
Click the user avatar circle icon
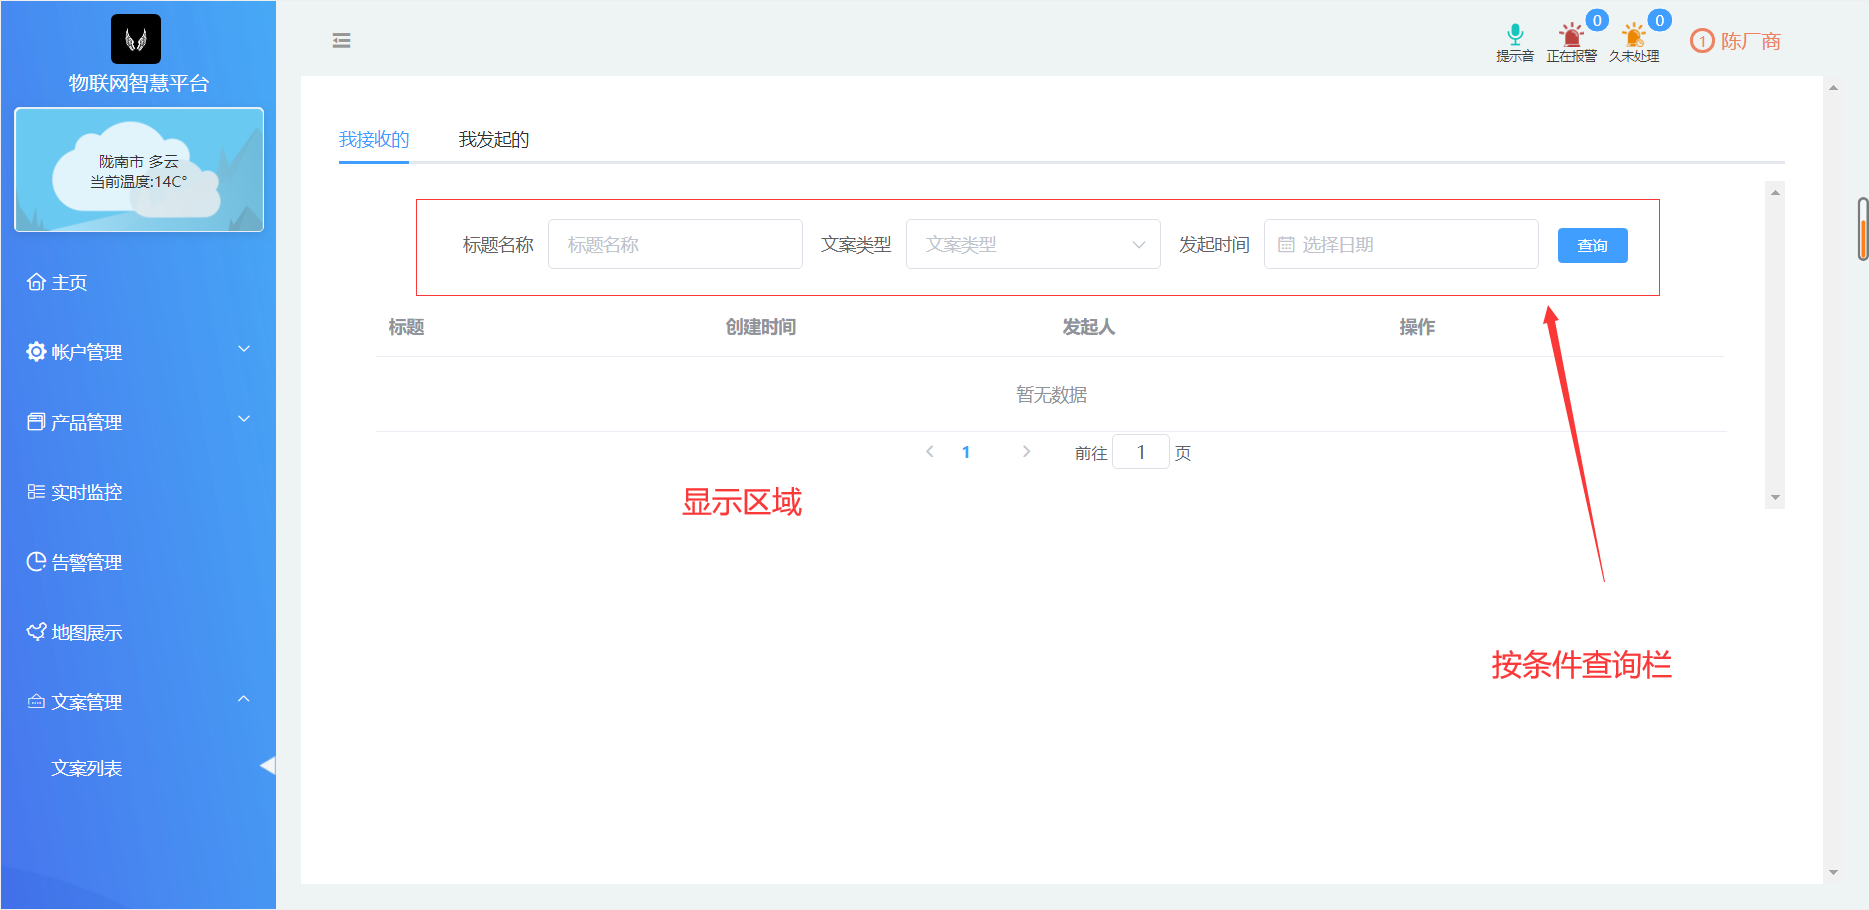(1702, 41)
